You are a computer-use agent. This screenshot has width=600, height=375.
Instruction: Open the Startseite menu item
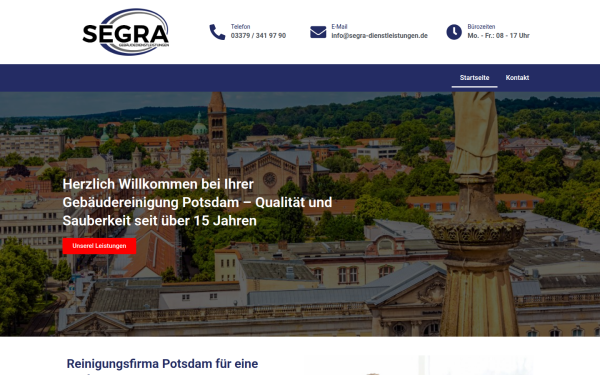coord(474,78)
